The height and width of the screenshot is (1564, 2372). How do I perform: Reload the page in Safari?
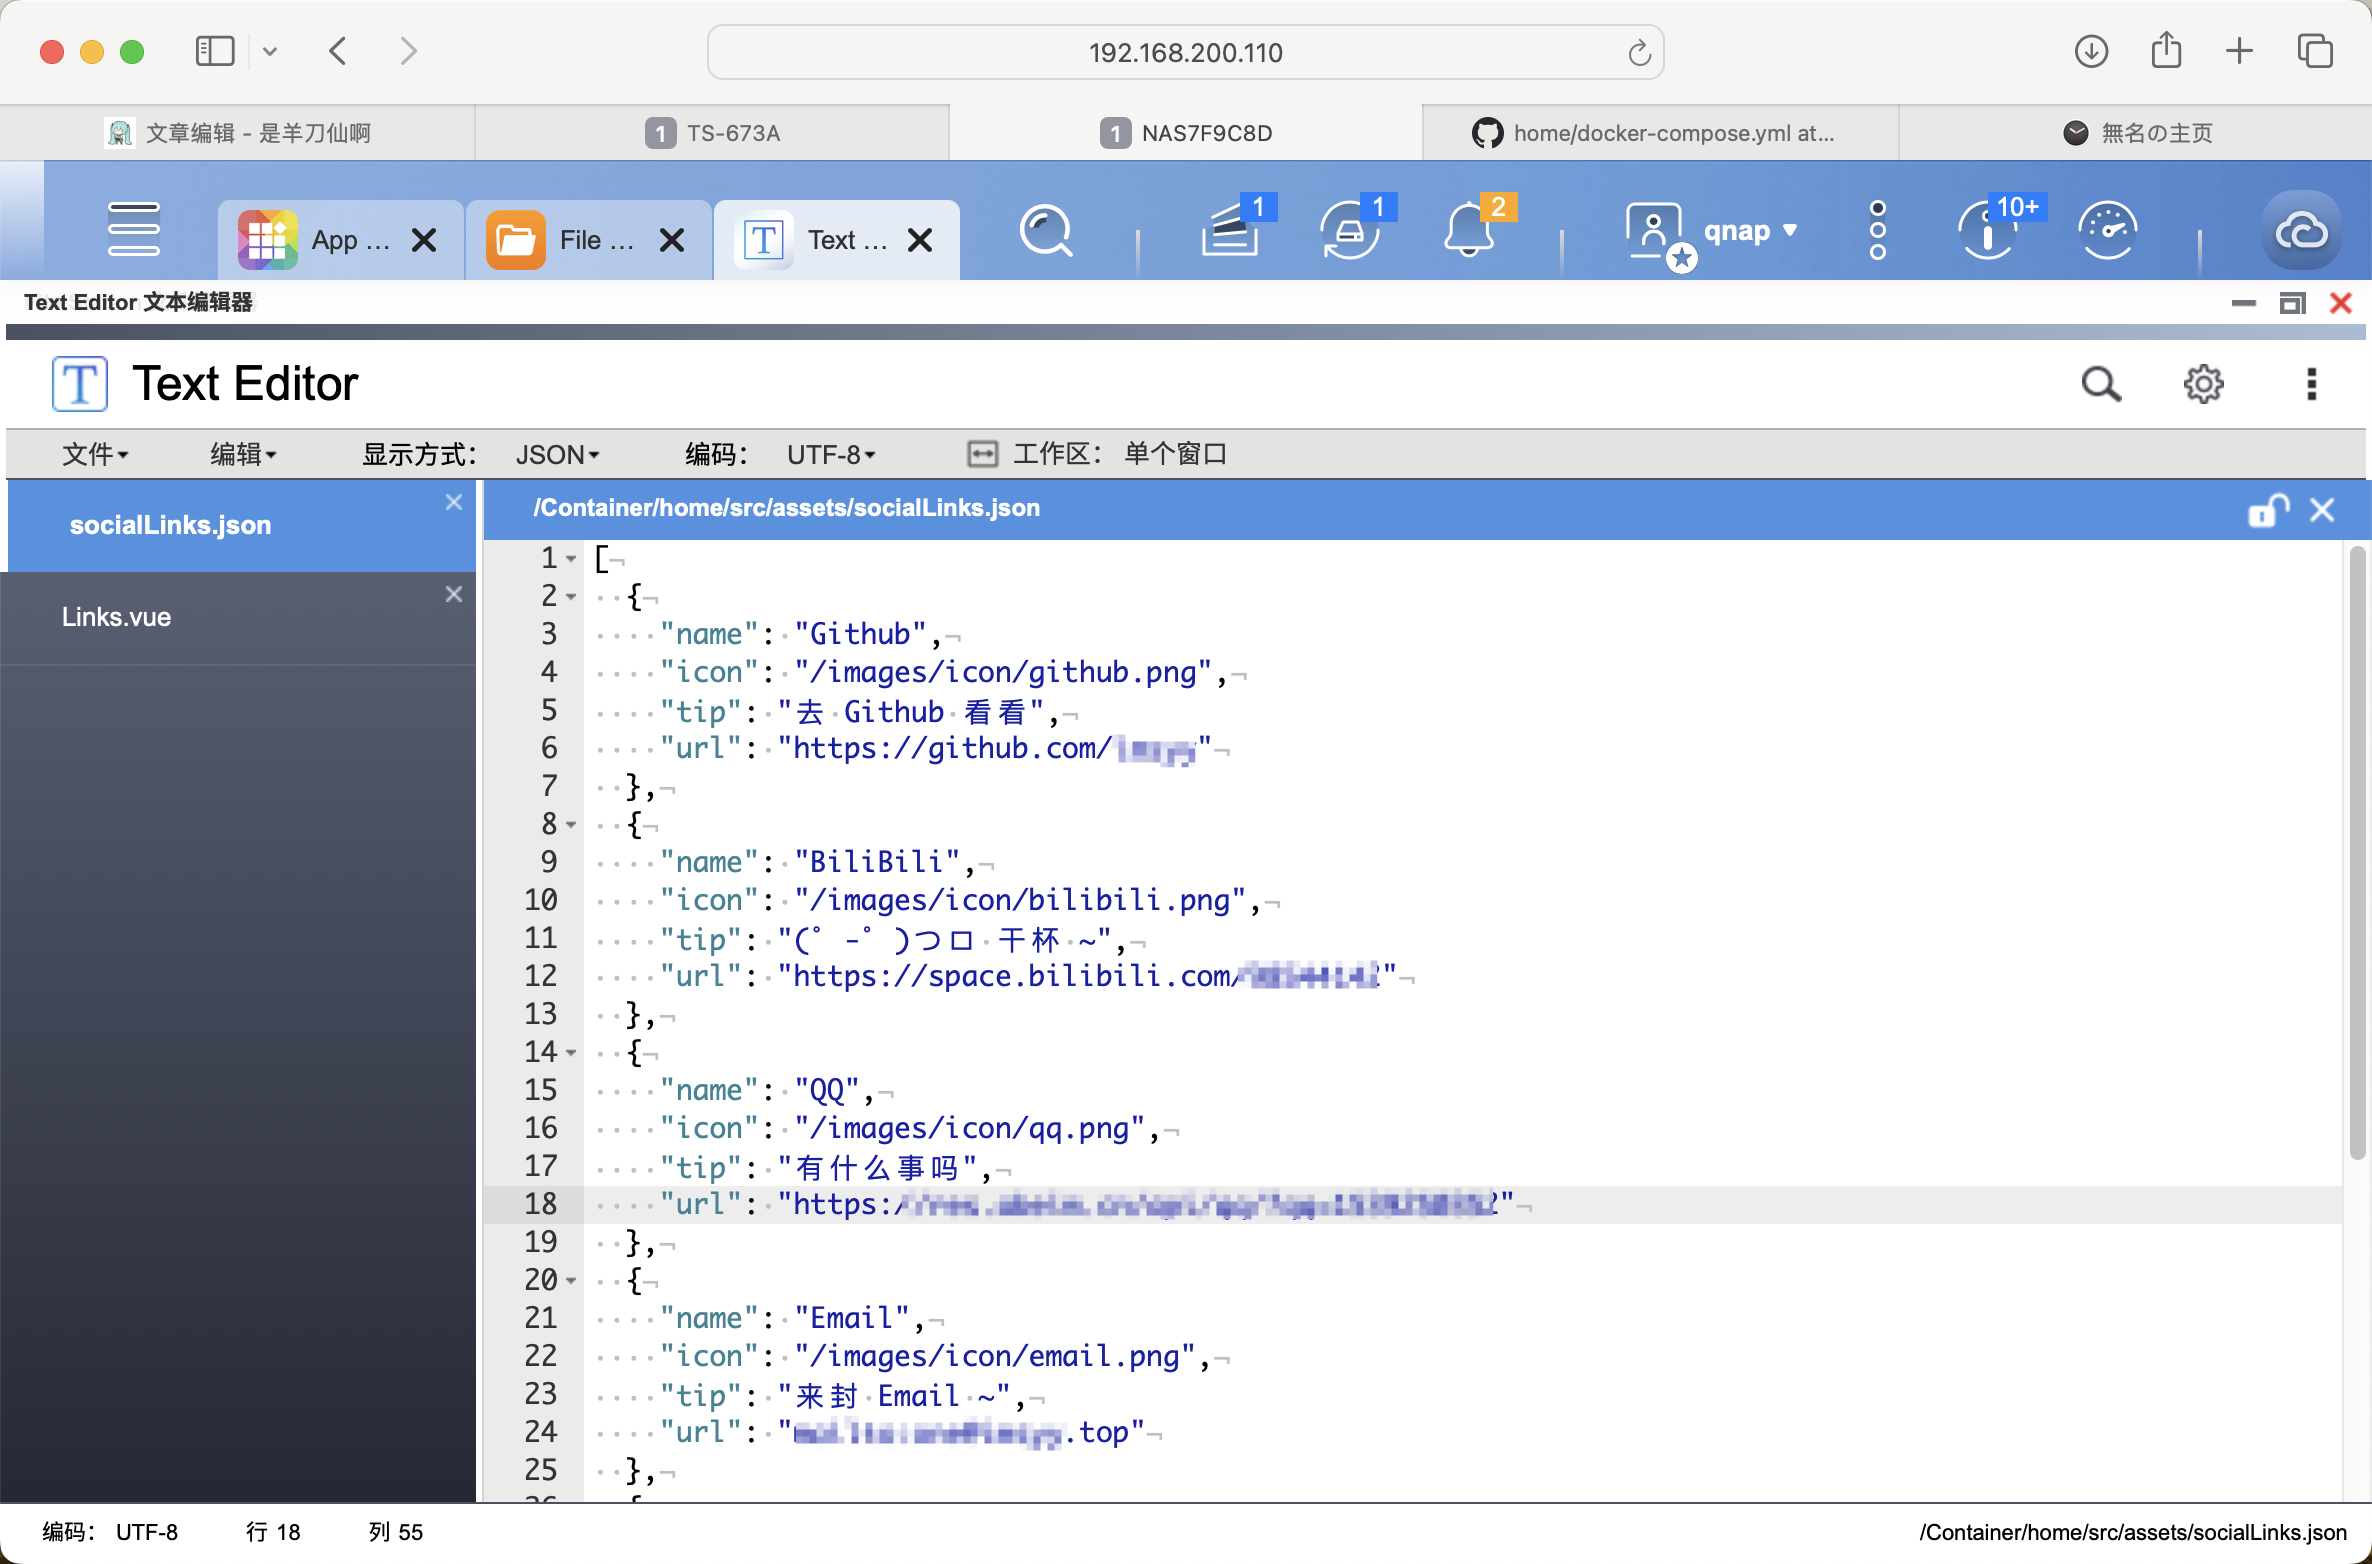[1639, 52]
